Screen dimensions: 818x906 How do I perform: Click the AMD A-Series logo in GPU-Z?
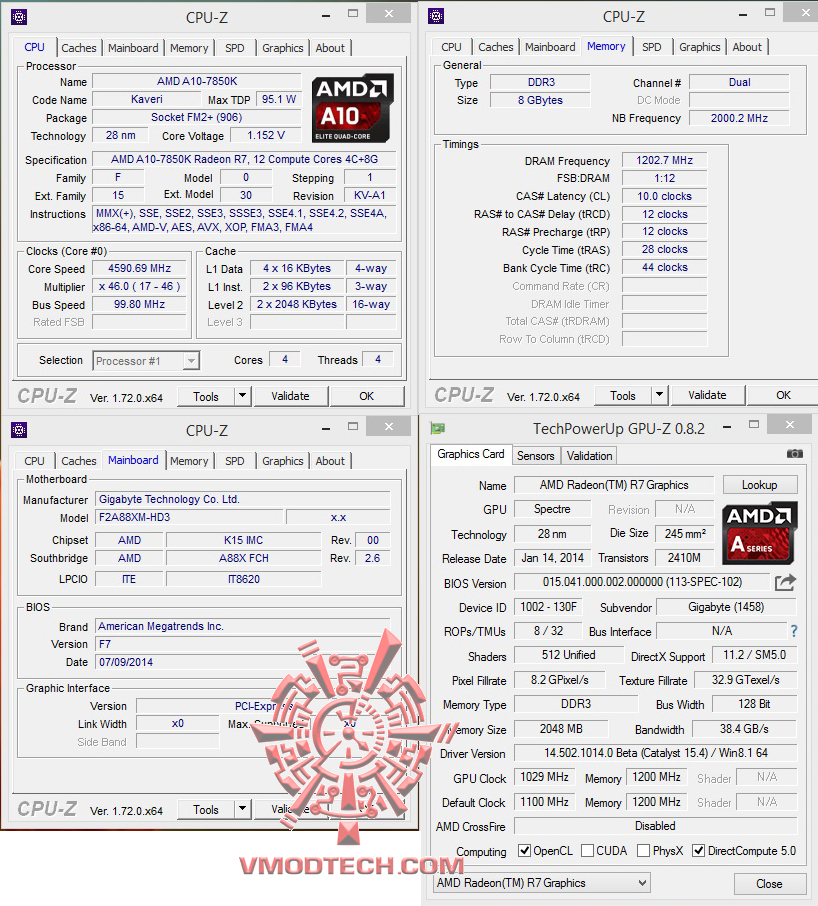(759, 533)
